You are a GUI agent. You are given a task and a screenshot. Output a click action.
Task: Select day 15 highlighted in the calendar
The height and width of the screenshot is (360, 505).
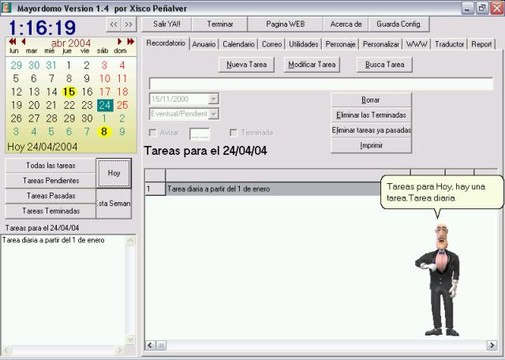(69, 92)
